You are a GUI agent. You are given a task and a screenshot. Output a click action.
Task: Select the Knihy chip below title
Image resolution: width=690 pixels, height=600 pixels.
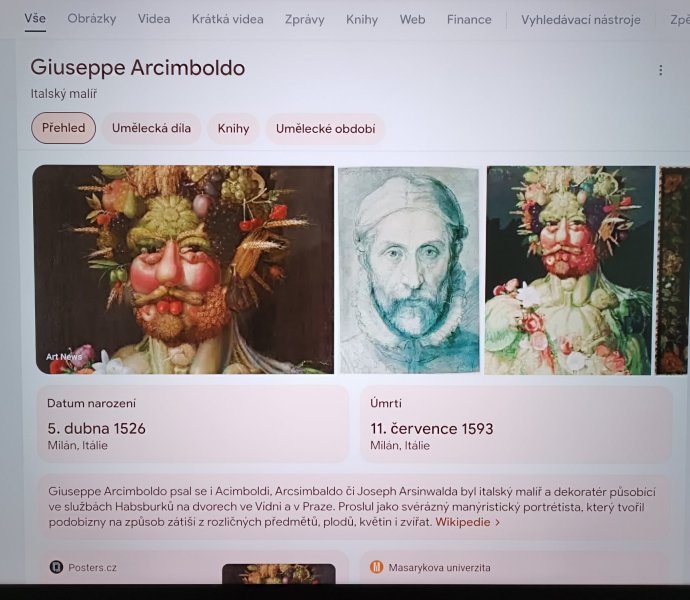233,129
